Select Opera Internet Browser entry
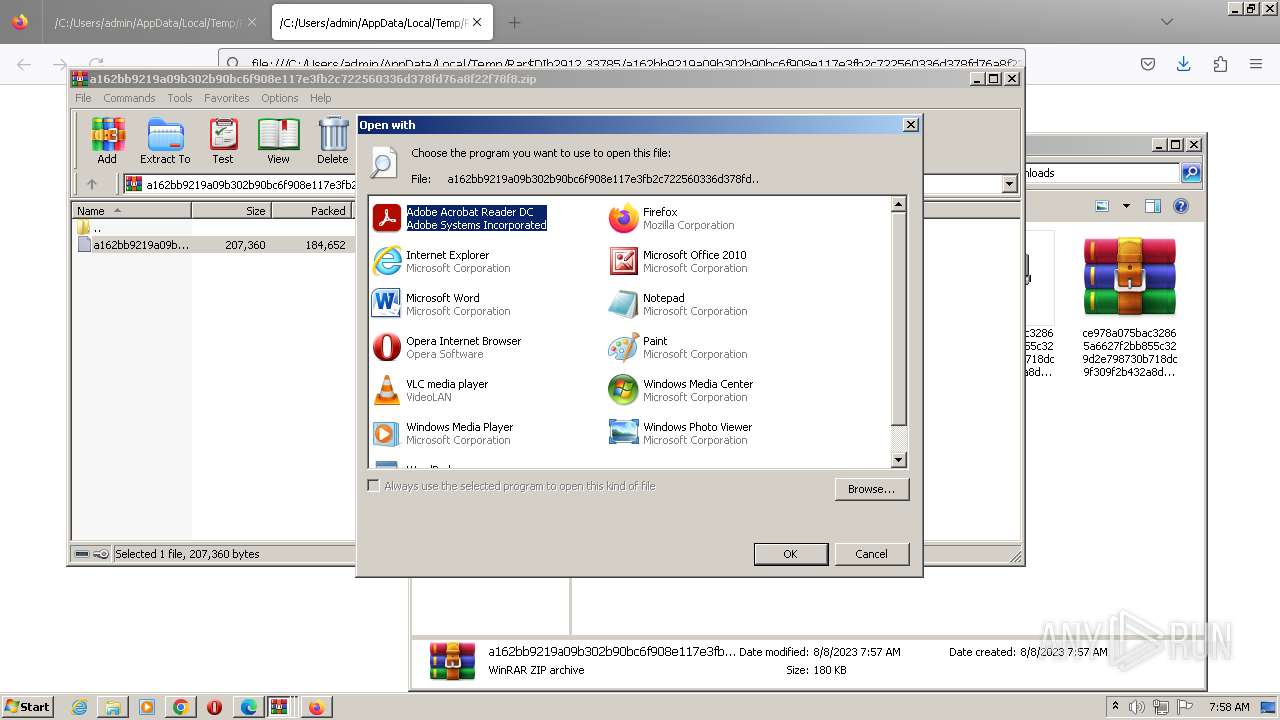1280x720 pixels. [447, 347]
